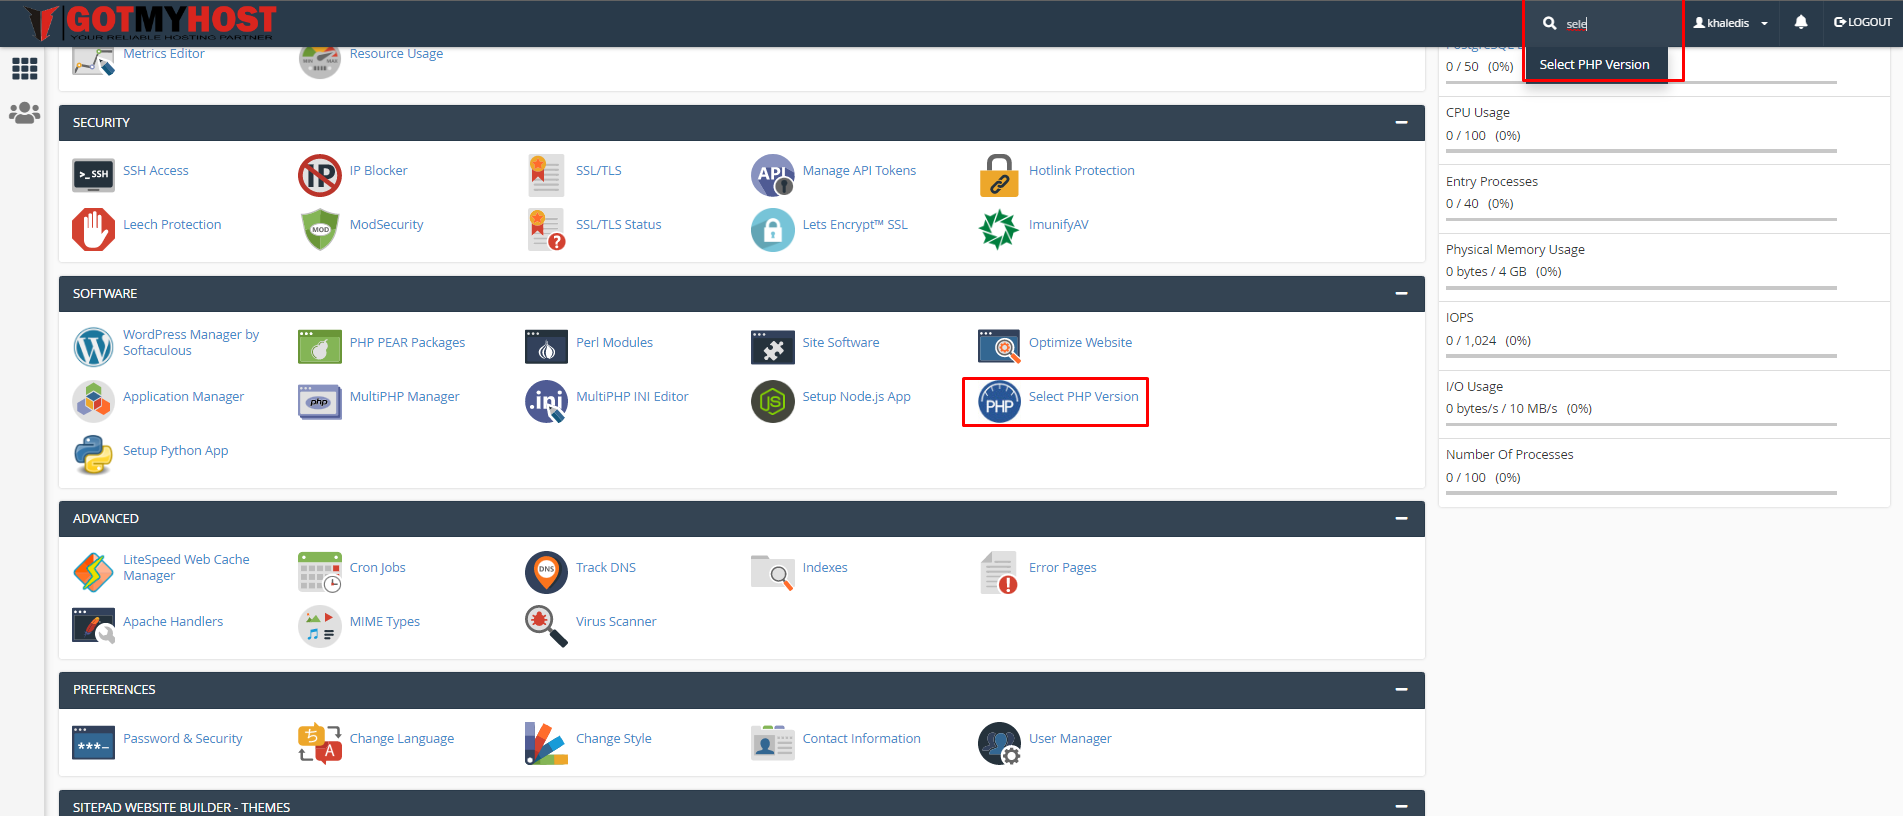The height and width of the screenshot is (816, 1903).
Task: Open the Setup Python App icon
Action: 94,455
